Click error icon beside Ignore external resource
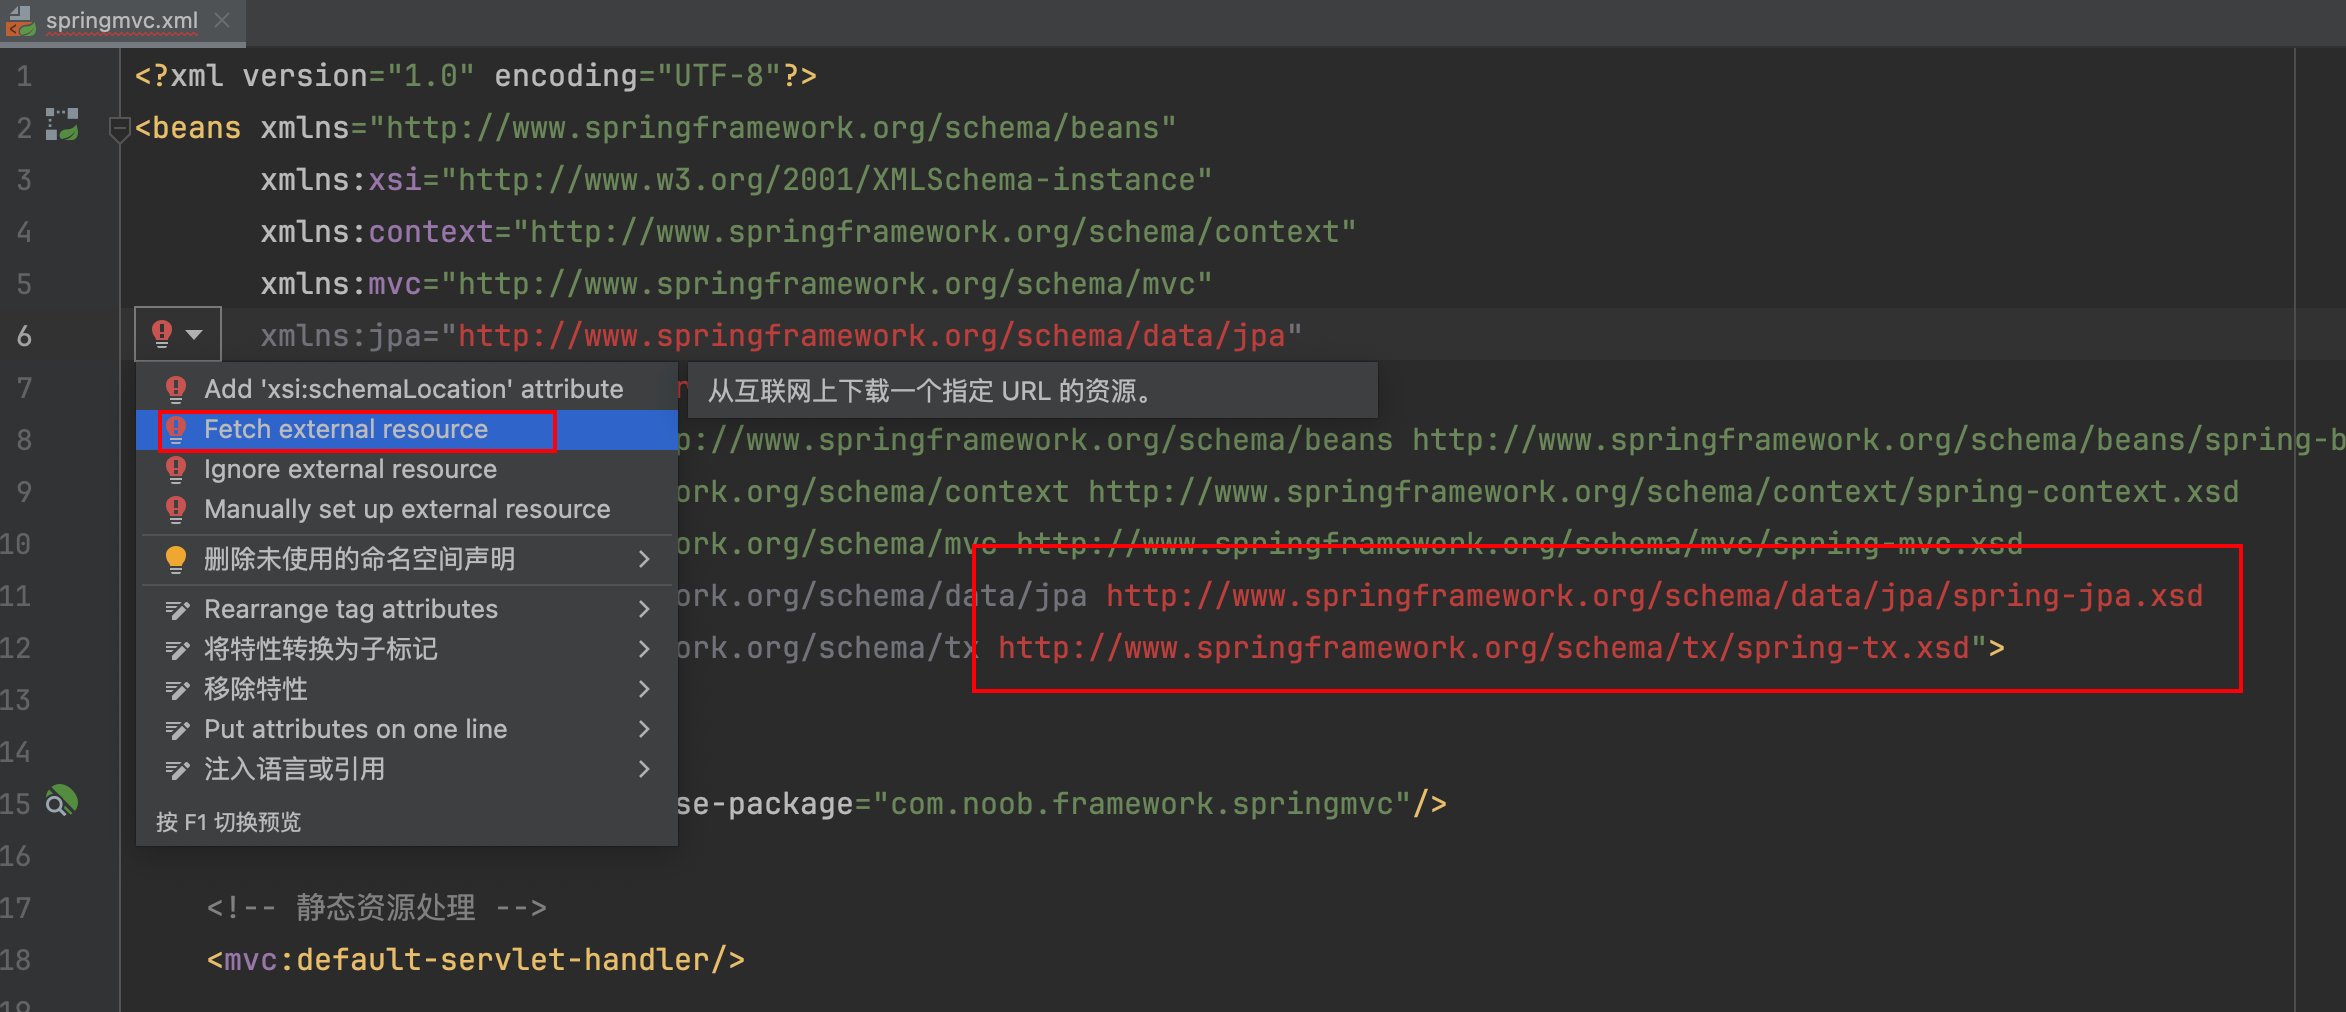 click(176, 469)
